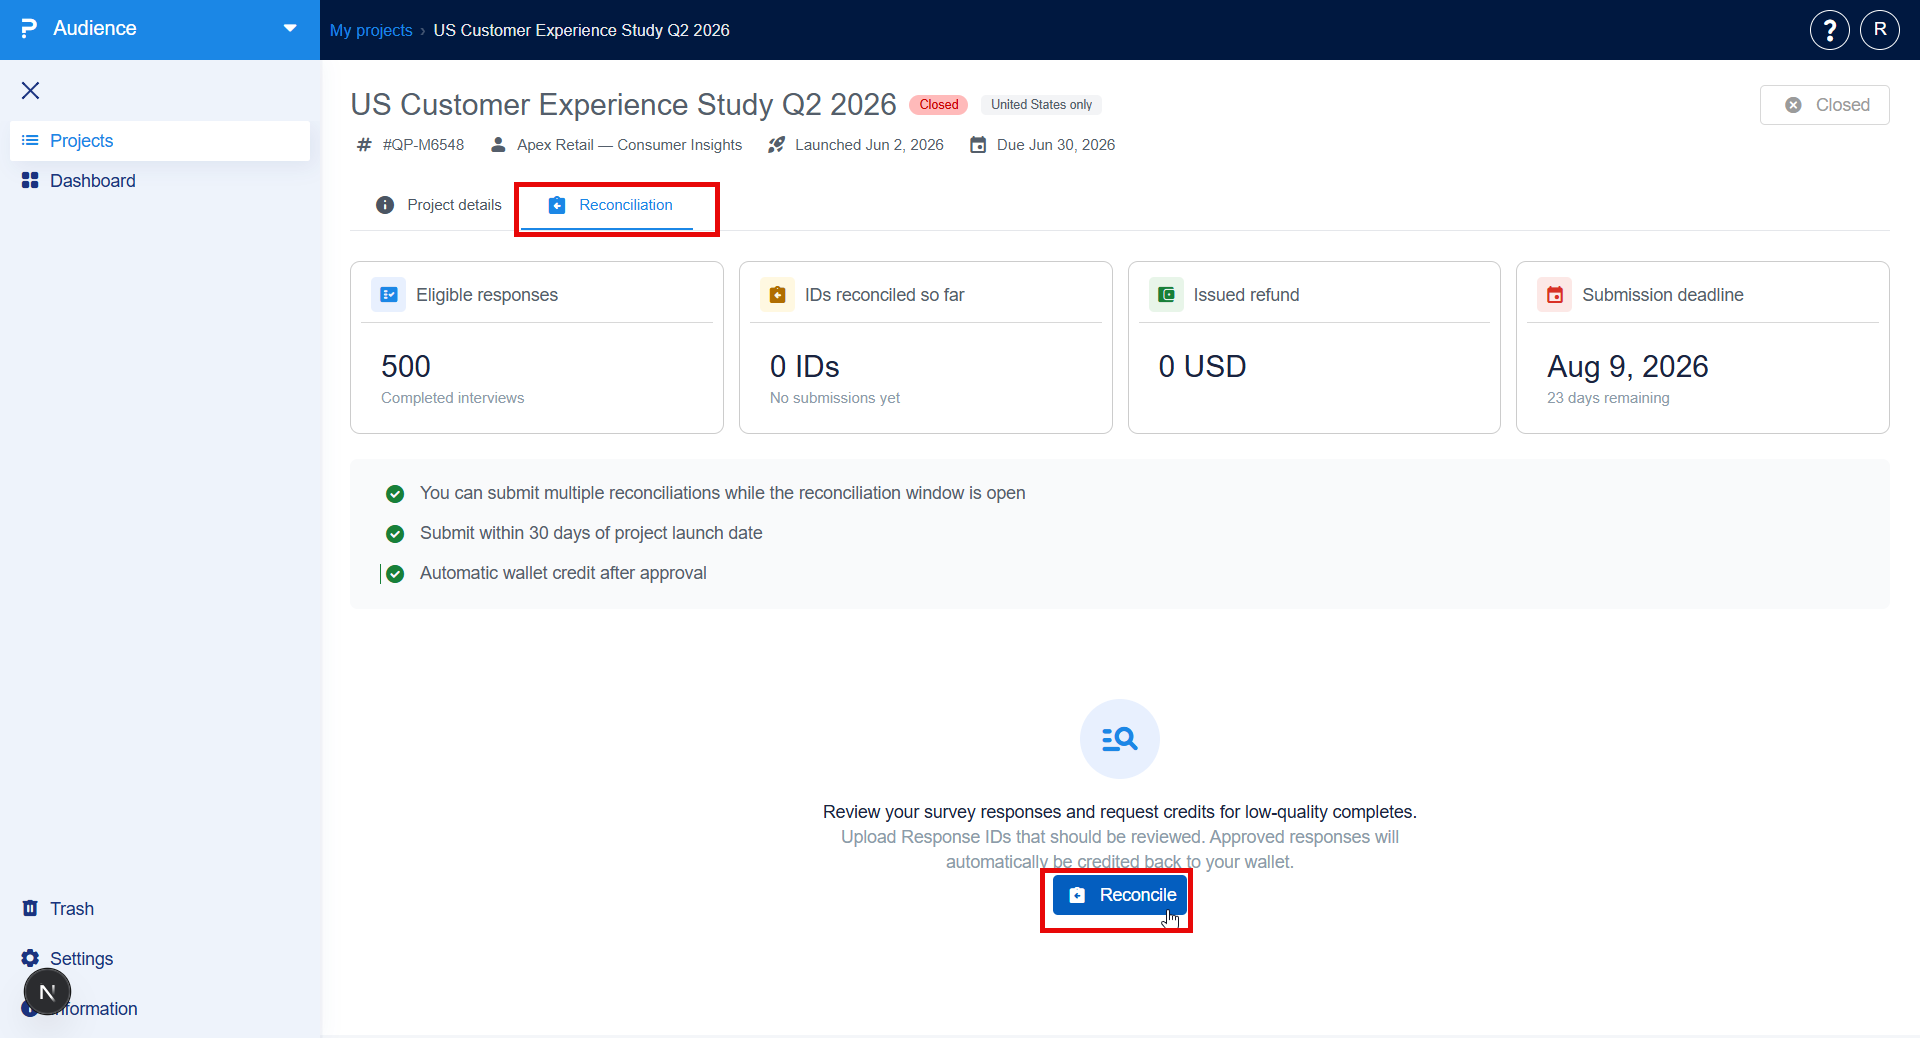
Task: Click the Submission deadline calendar icon
Action: tap(1555, 295)
